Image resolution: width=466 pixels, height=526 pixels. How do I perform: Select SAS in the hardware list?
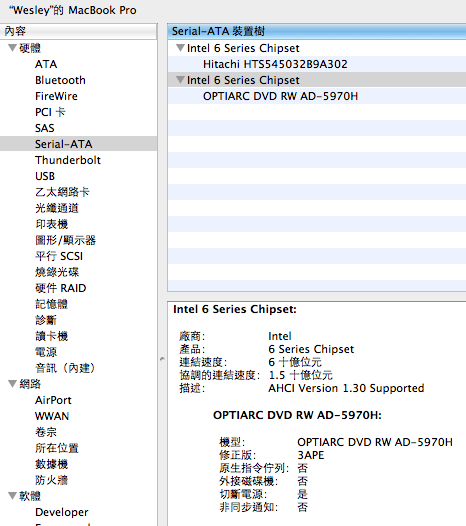(45, 128)
